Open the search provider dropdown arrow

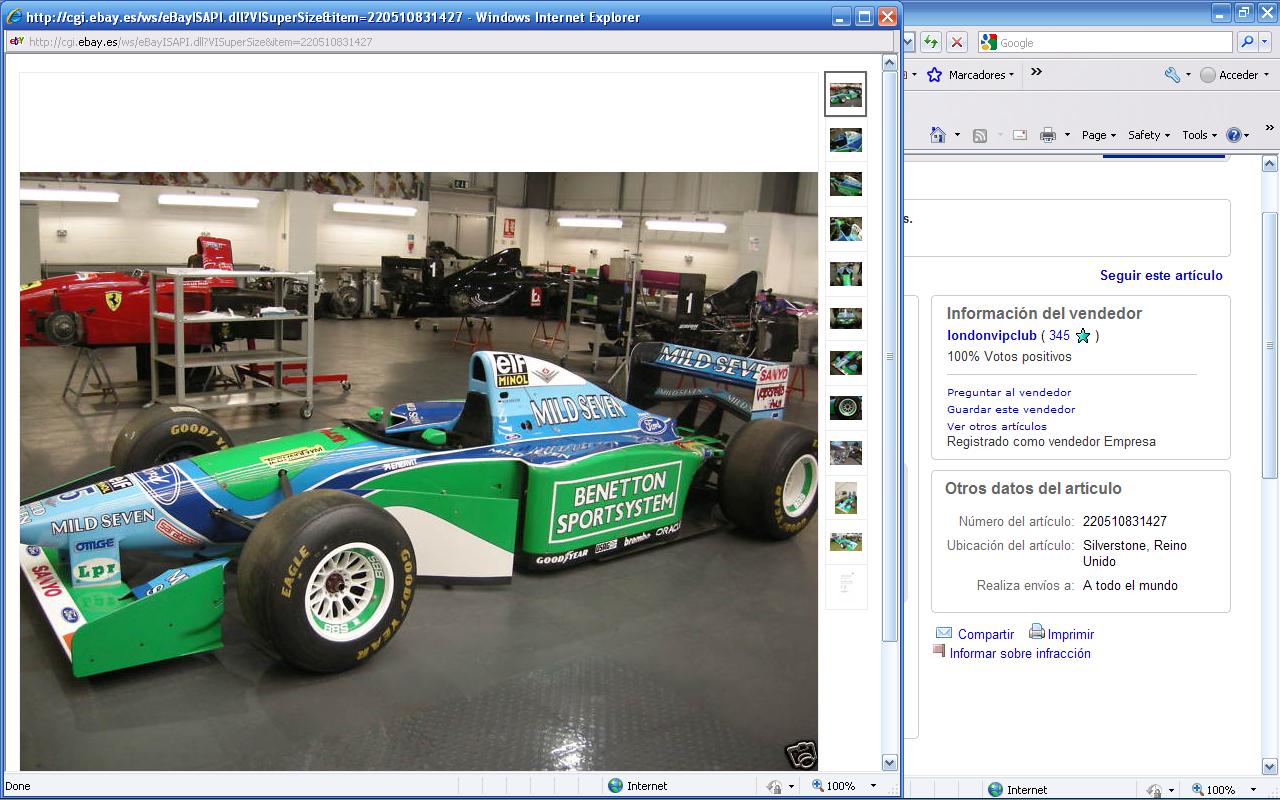tap(1267, 42)
